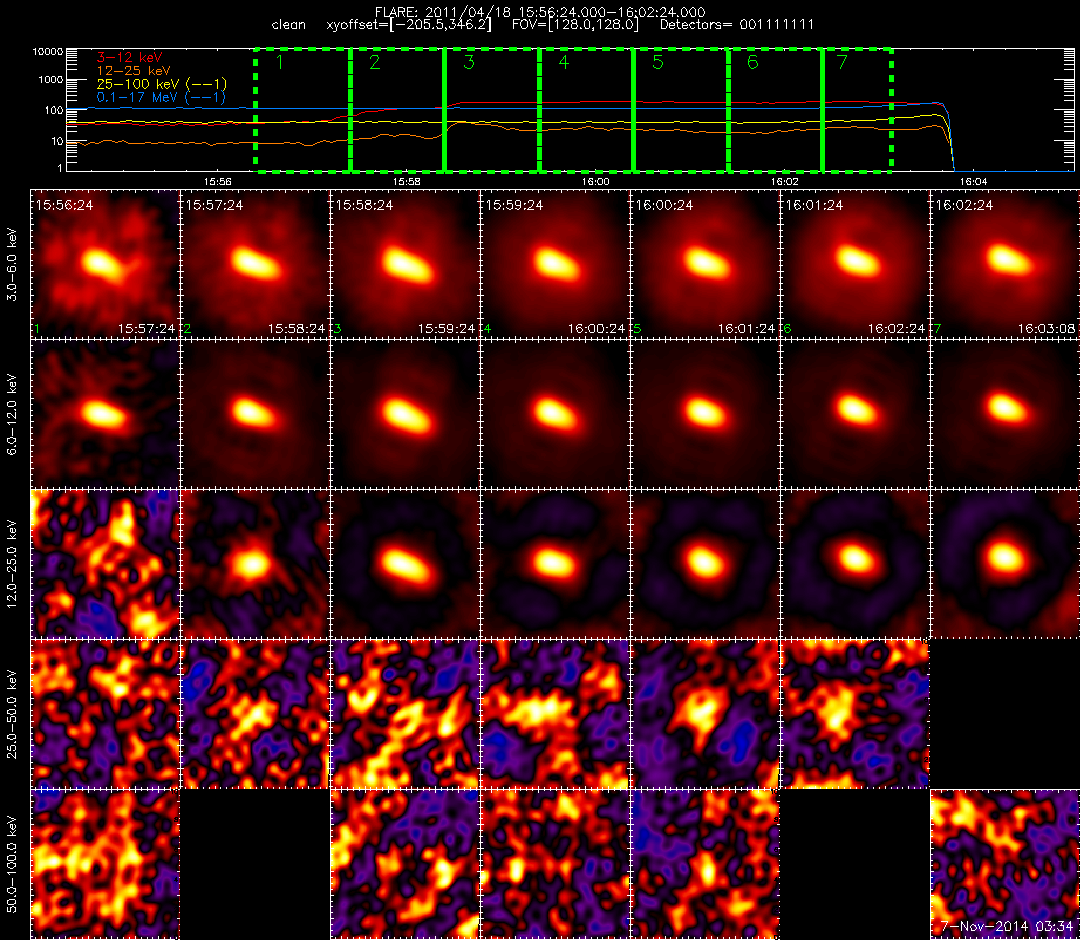Select interval number 5 on the light curve
Viewport: 1080px width, 940px height.
[x=658, y=63]
